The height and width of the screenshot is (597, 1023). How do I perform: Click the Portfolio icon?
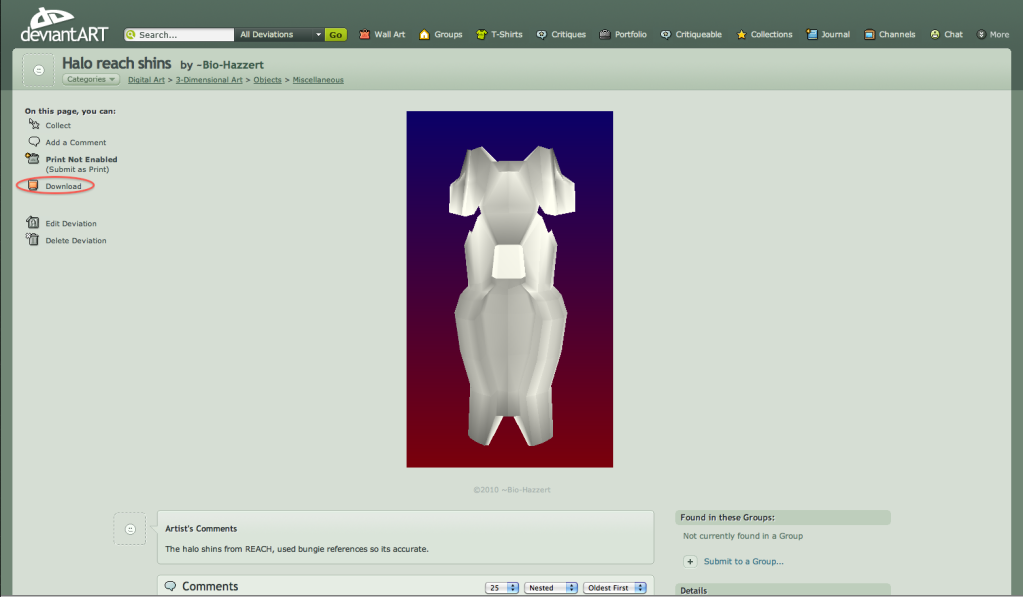605,35
